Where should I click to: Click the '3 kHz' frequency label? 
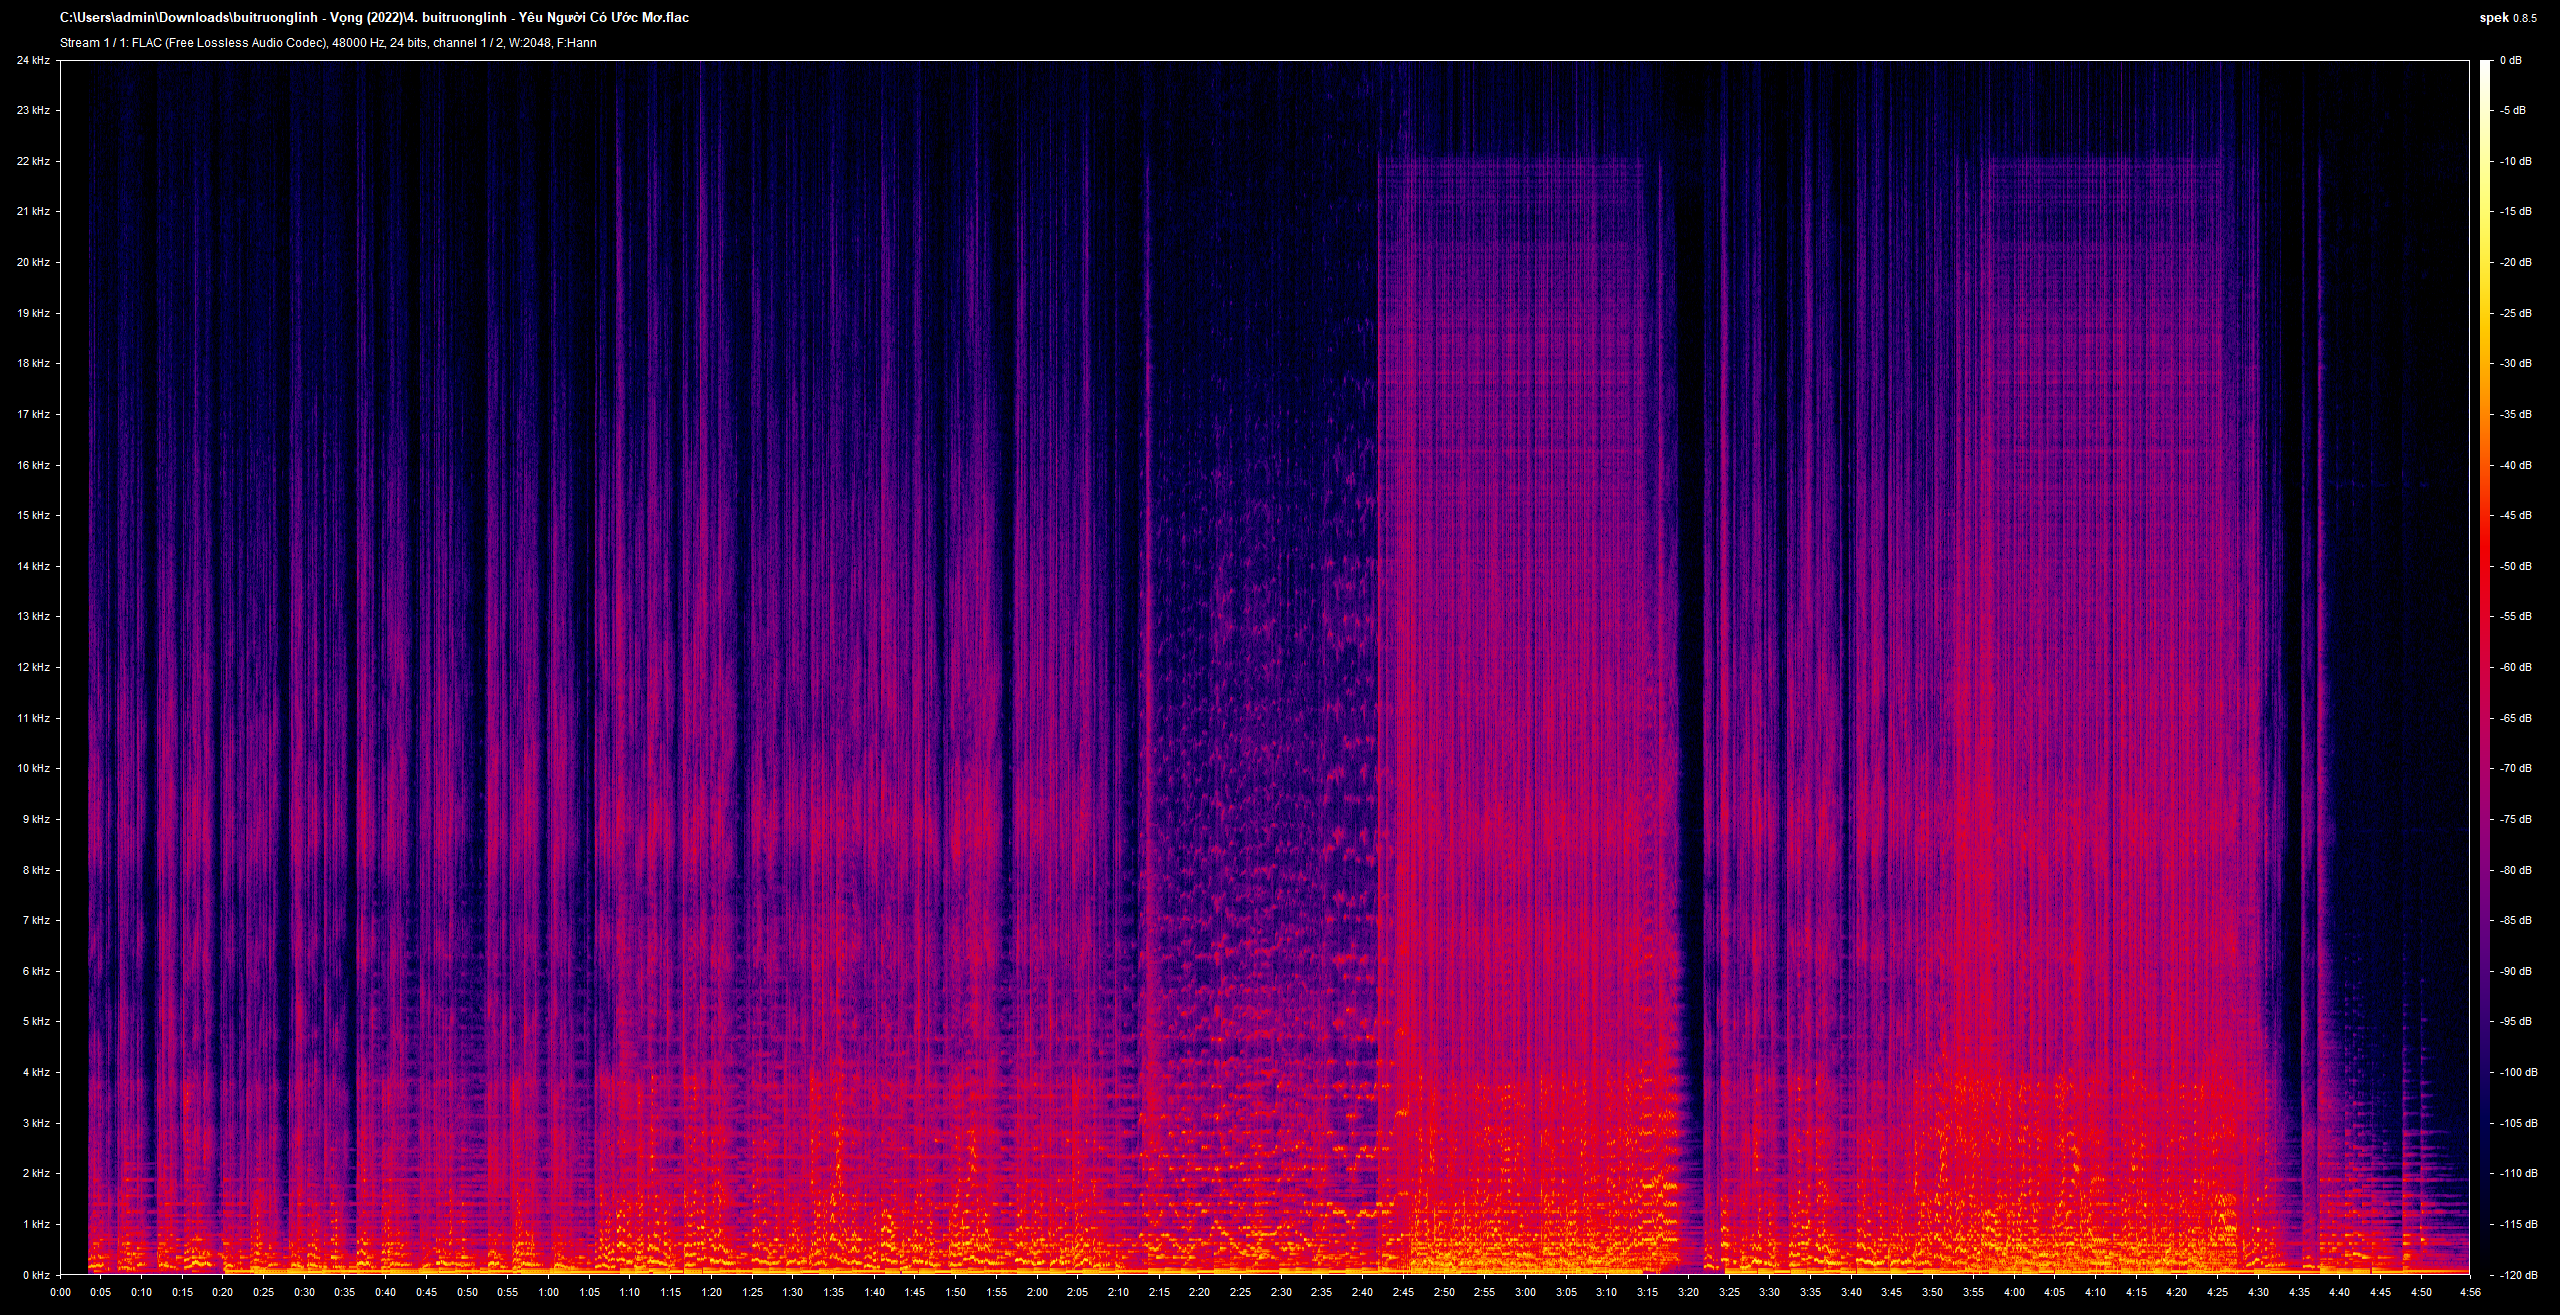click(x=35, y=1123)
